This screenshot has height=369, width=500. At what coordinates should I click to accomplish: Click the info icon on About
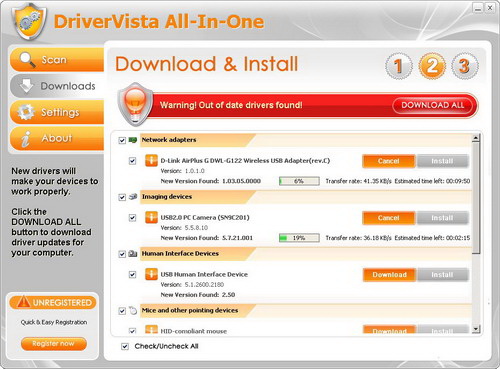pyautogui.click(x=26, y=139)
